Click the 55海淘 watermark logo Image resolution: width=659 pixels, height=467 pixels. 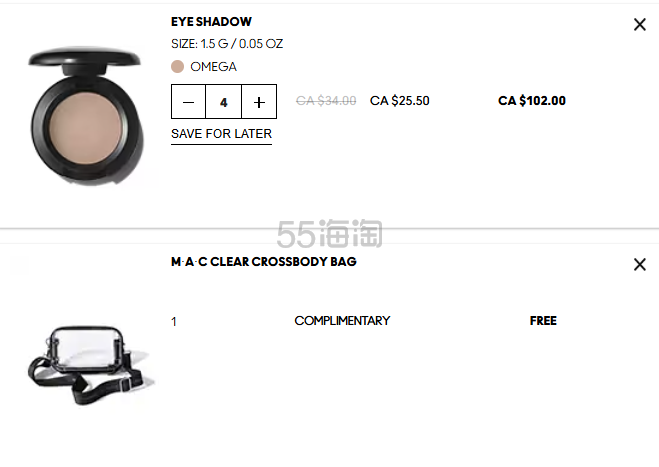click(329, 235)
